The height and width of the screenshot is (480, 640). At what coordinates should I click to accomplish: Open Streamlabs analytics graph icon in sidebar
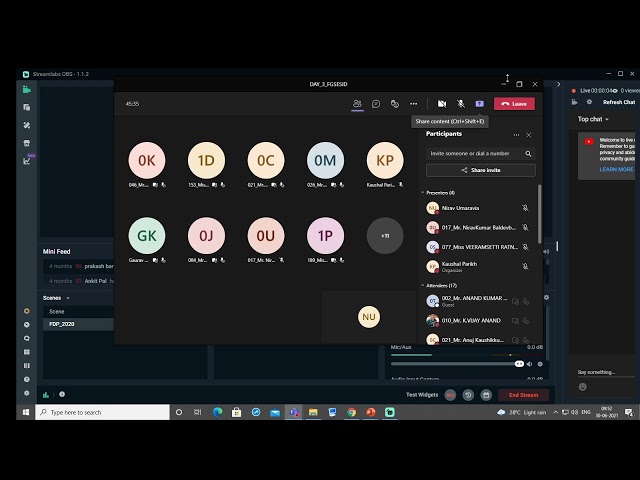click(27, 161)
